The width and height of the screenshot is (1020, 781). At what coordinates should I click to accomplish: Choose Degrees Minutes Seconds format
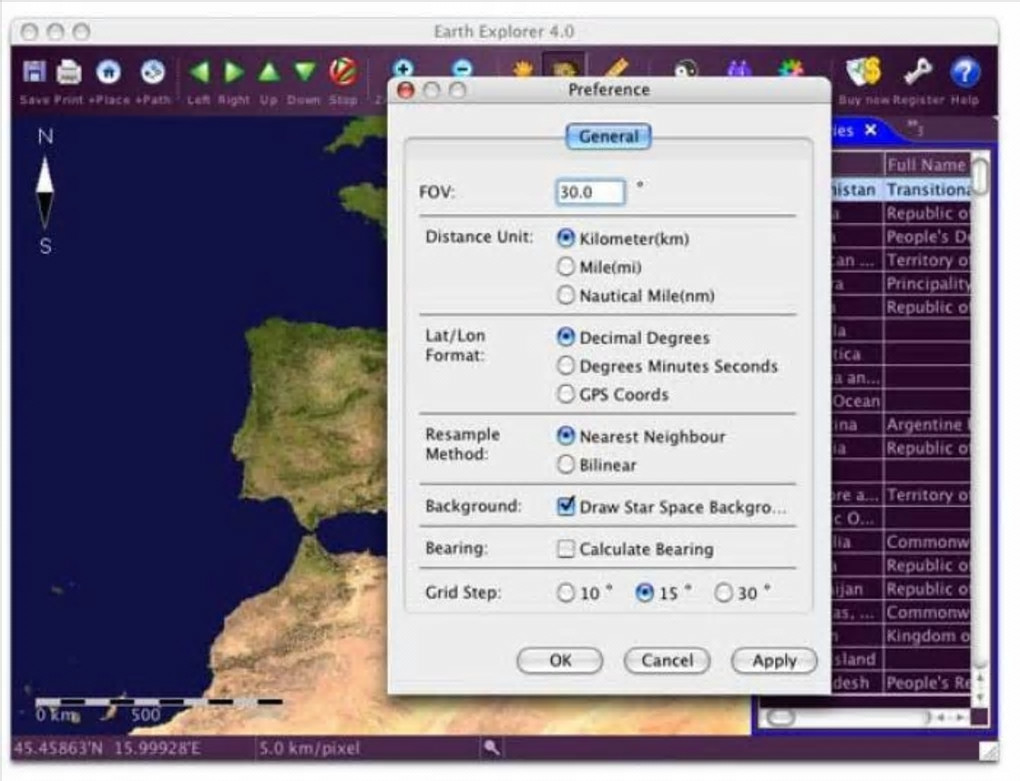coord(566,365)
